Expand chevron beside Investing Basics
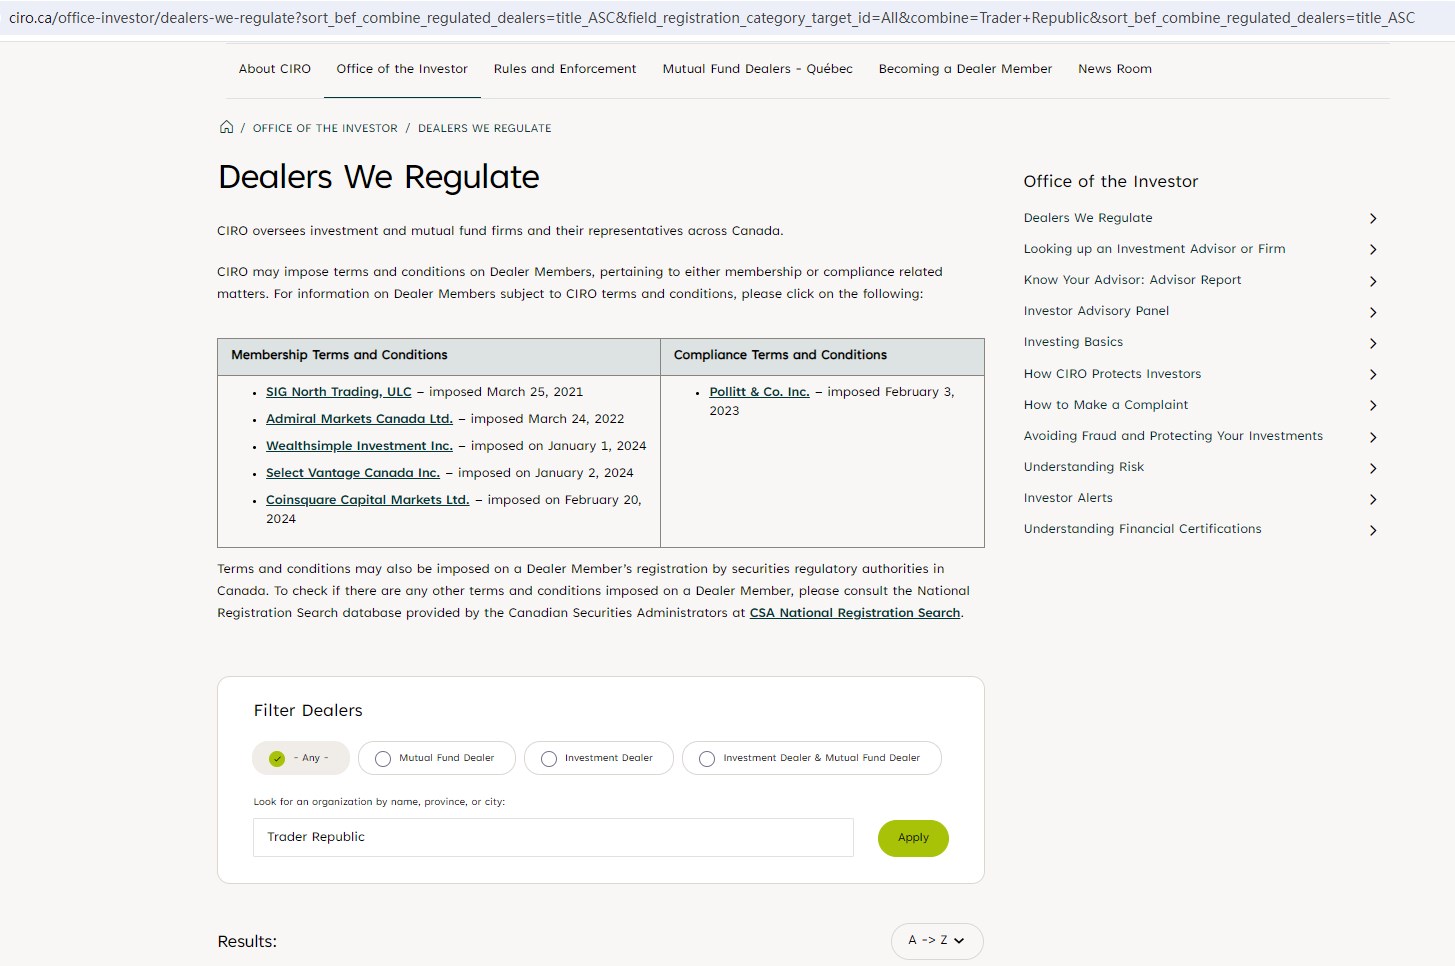The height and width of the screenshot is (966, 1455). click(1373, 343)
